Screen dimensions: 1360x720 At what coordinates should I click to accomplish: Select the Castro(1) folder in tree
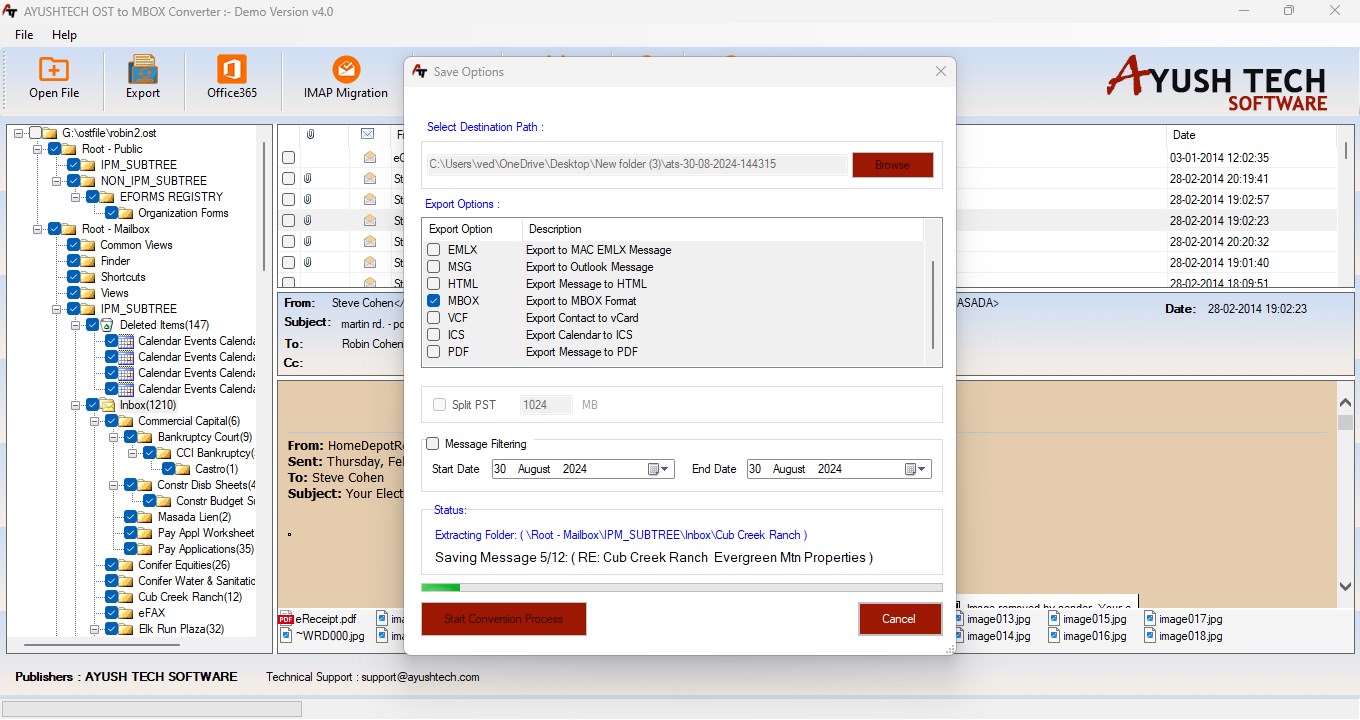click(217, 469)
